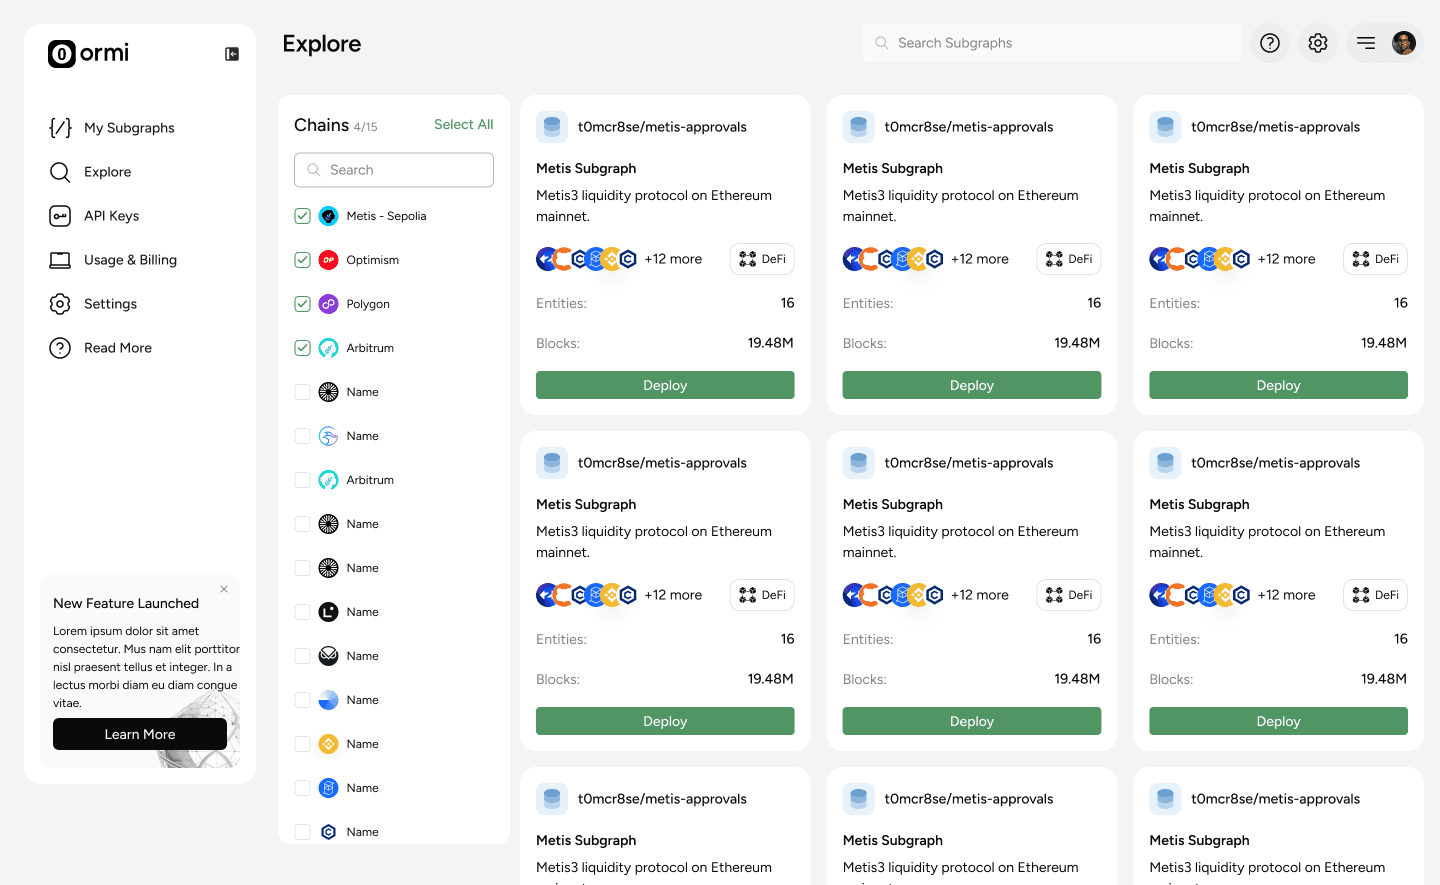Click the user profile avatar
This screenshot has width=1440, height=885.
[x=1404, y=43]
